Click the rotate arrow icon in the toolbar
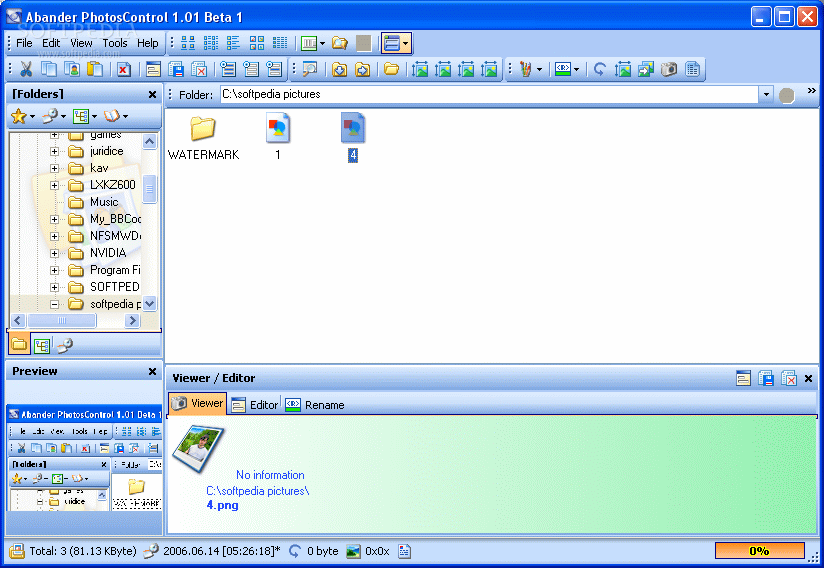The width and height of the screenshot is (824, 568). click(599, 69)
